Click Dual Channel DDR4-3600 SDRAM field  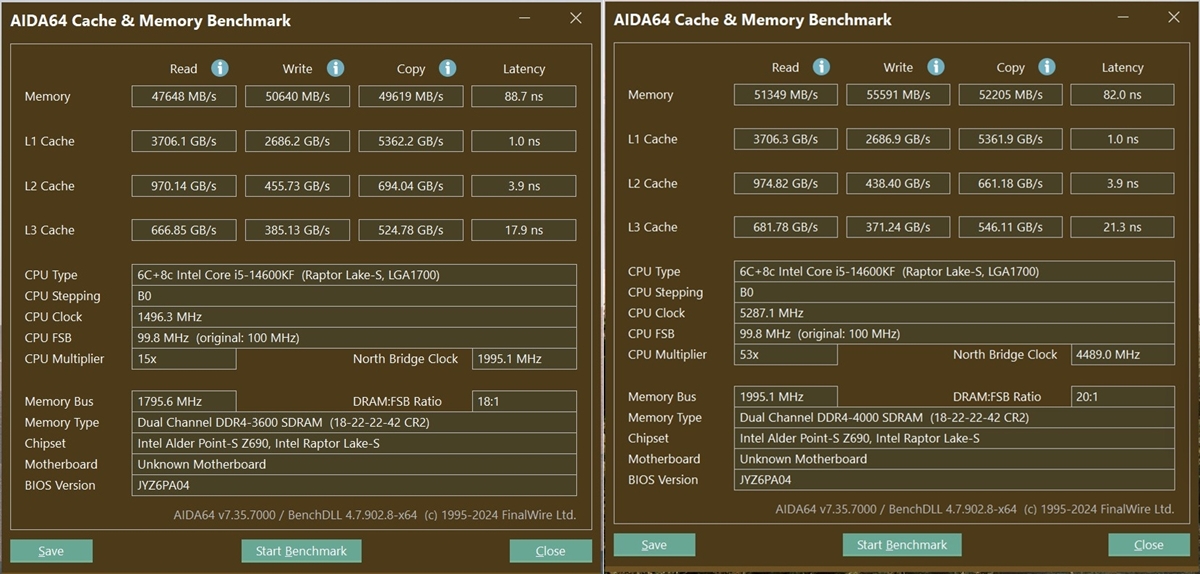[354, 423]
